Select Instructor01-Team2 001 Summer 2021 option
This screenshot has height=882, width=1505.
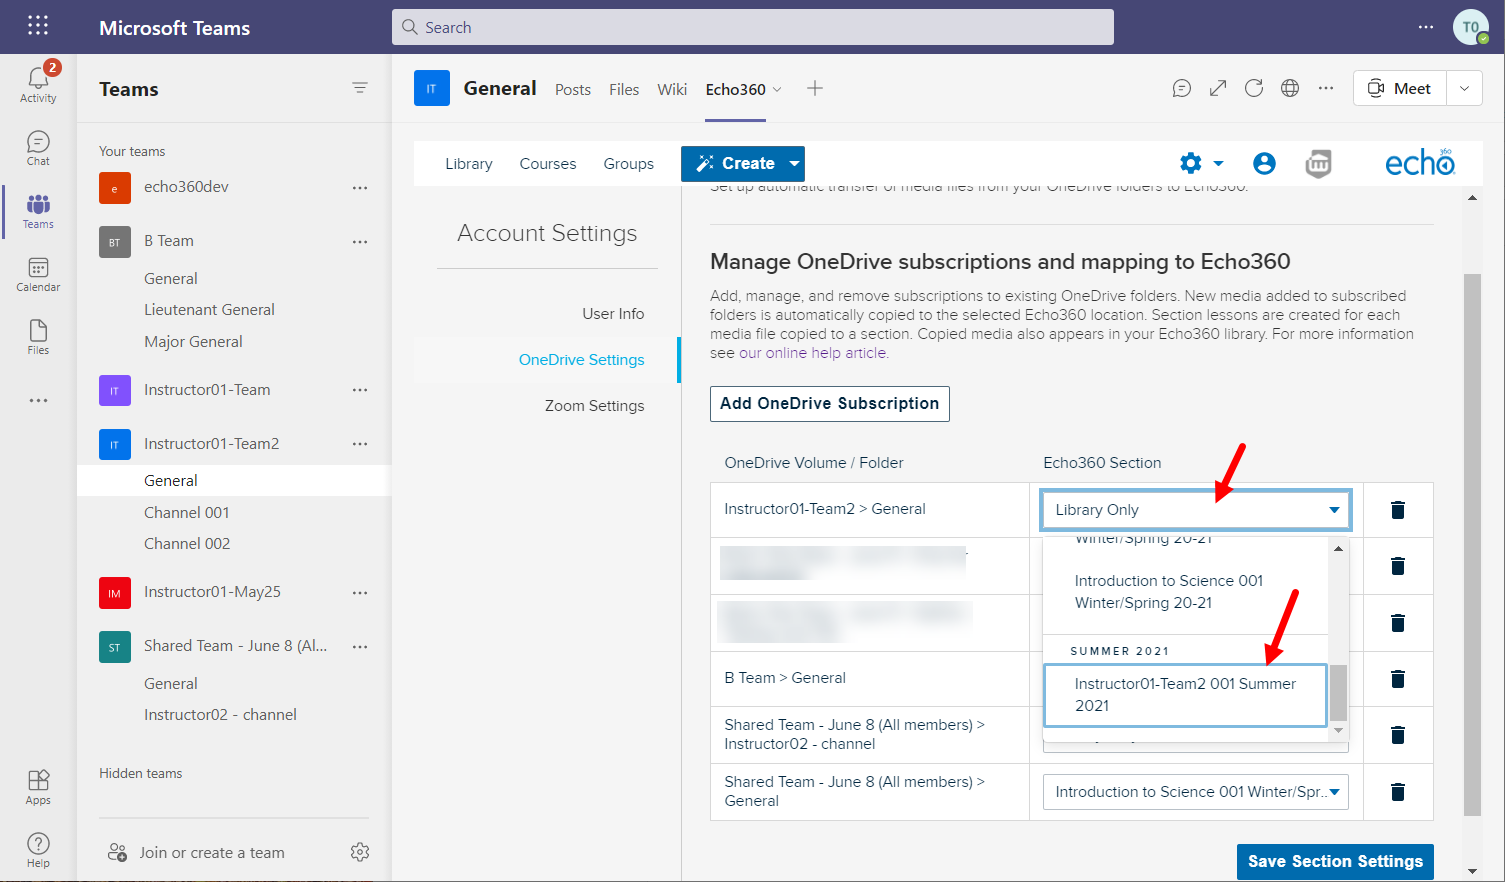coord(1185,695)
